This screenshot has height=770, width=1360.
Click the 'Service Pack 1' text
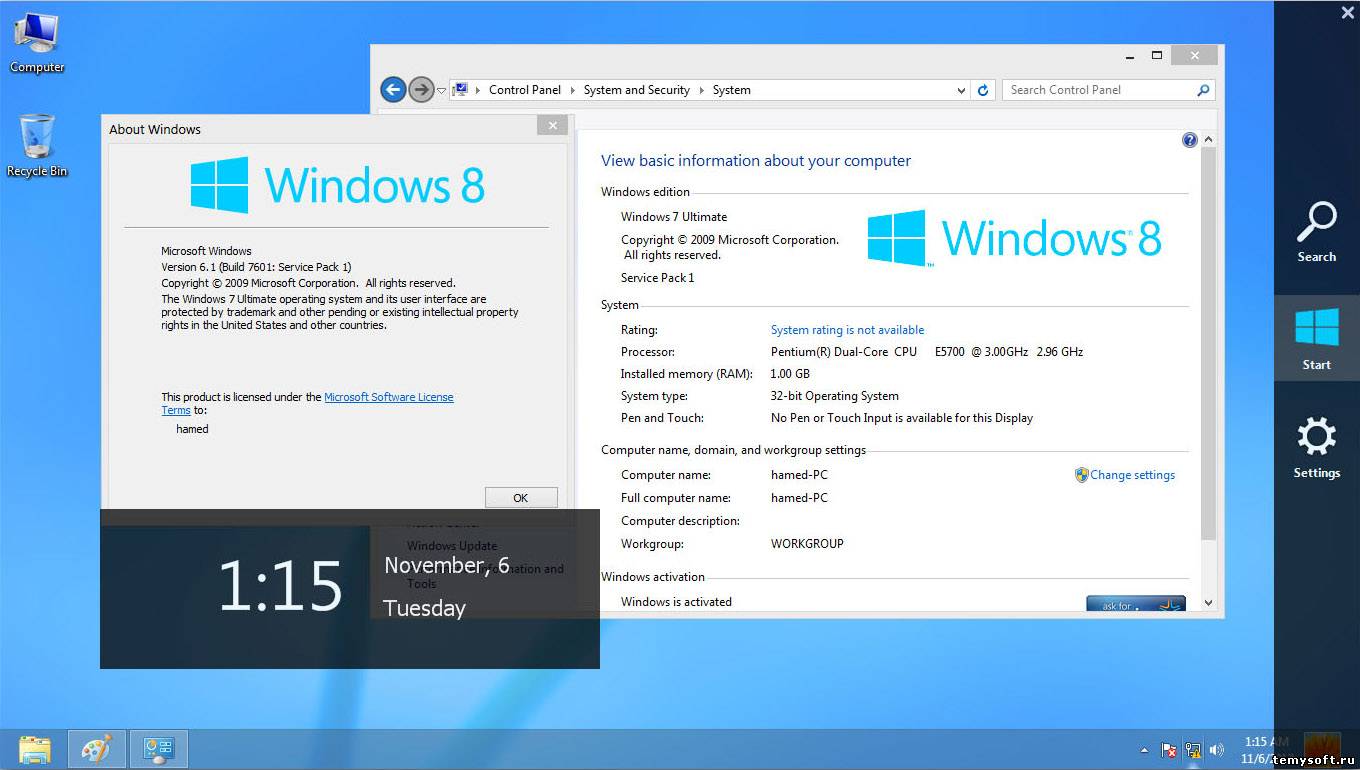[657, 278]
